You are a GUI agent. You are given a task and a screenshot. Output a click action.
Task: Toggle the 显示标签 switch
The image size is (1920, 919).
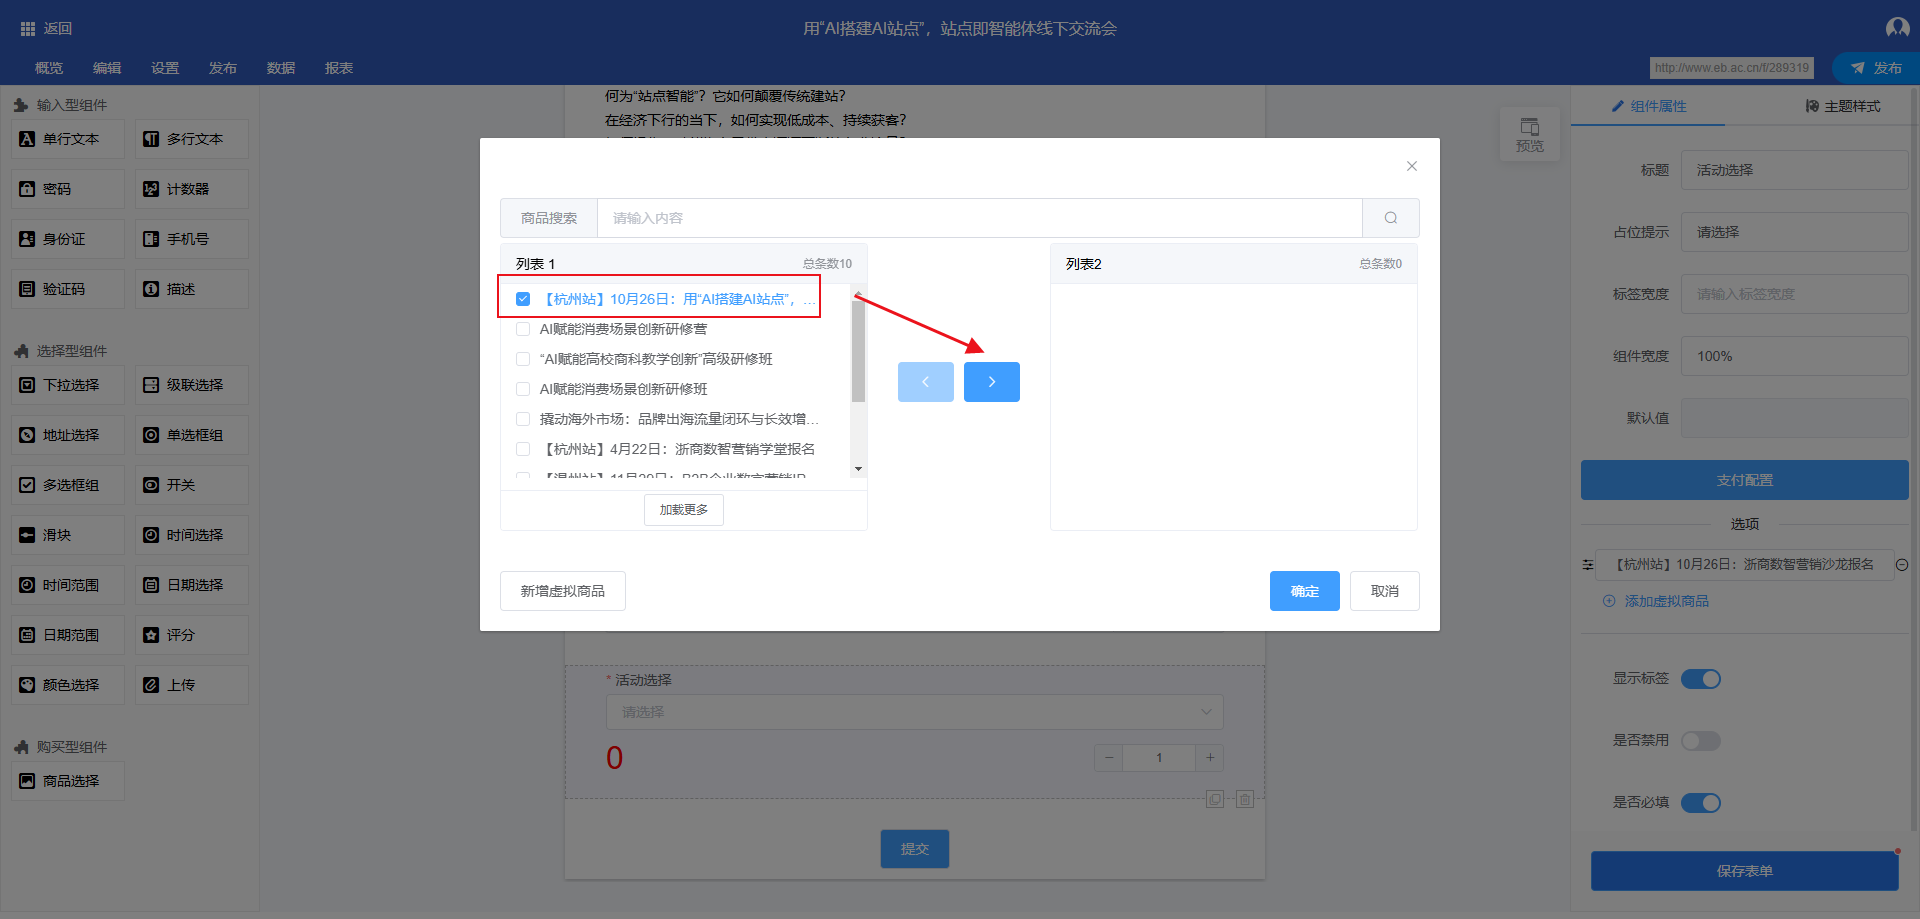coord(1700,679)
